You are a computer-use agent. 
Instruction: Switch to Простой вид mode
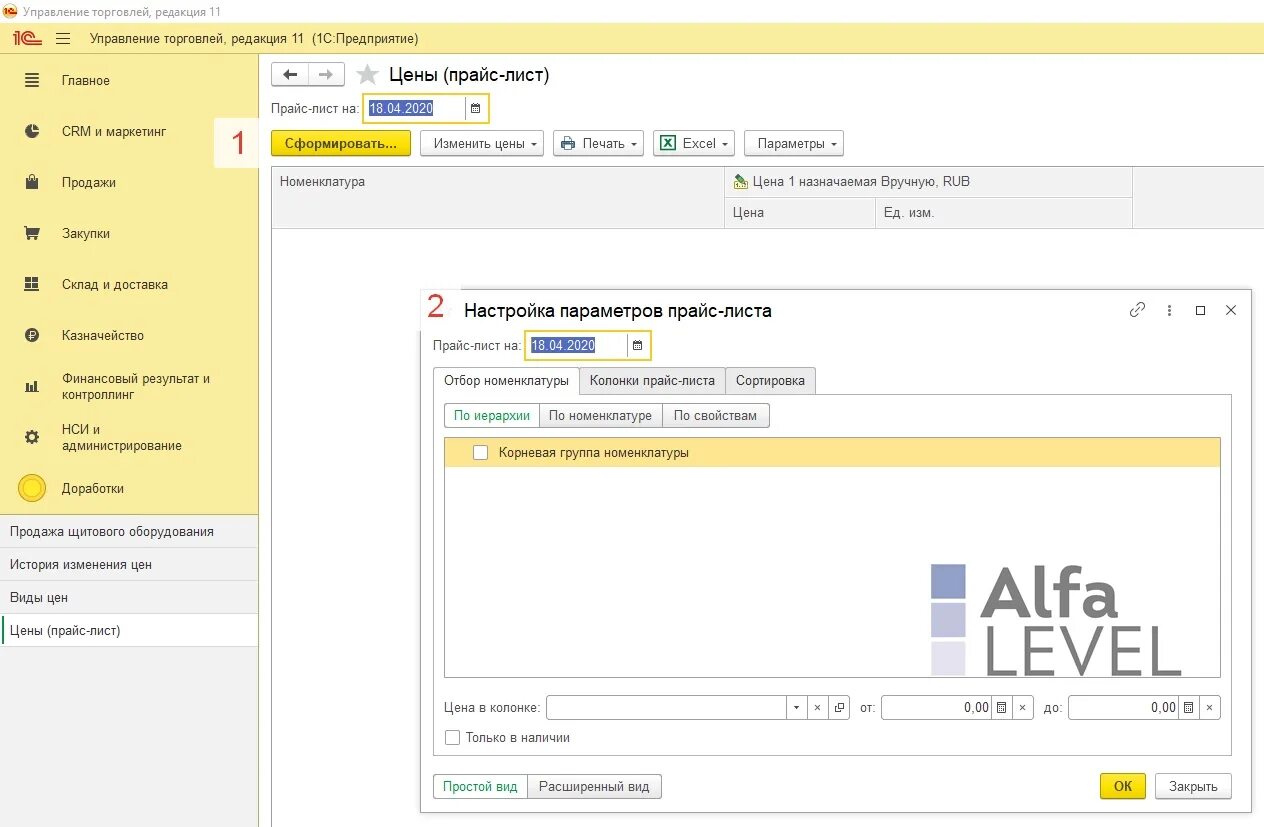480,786
